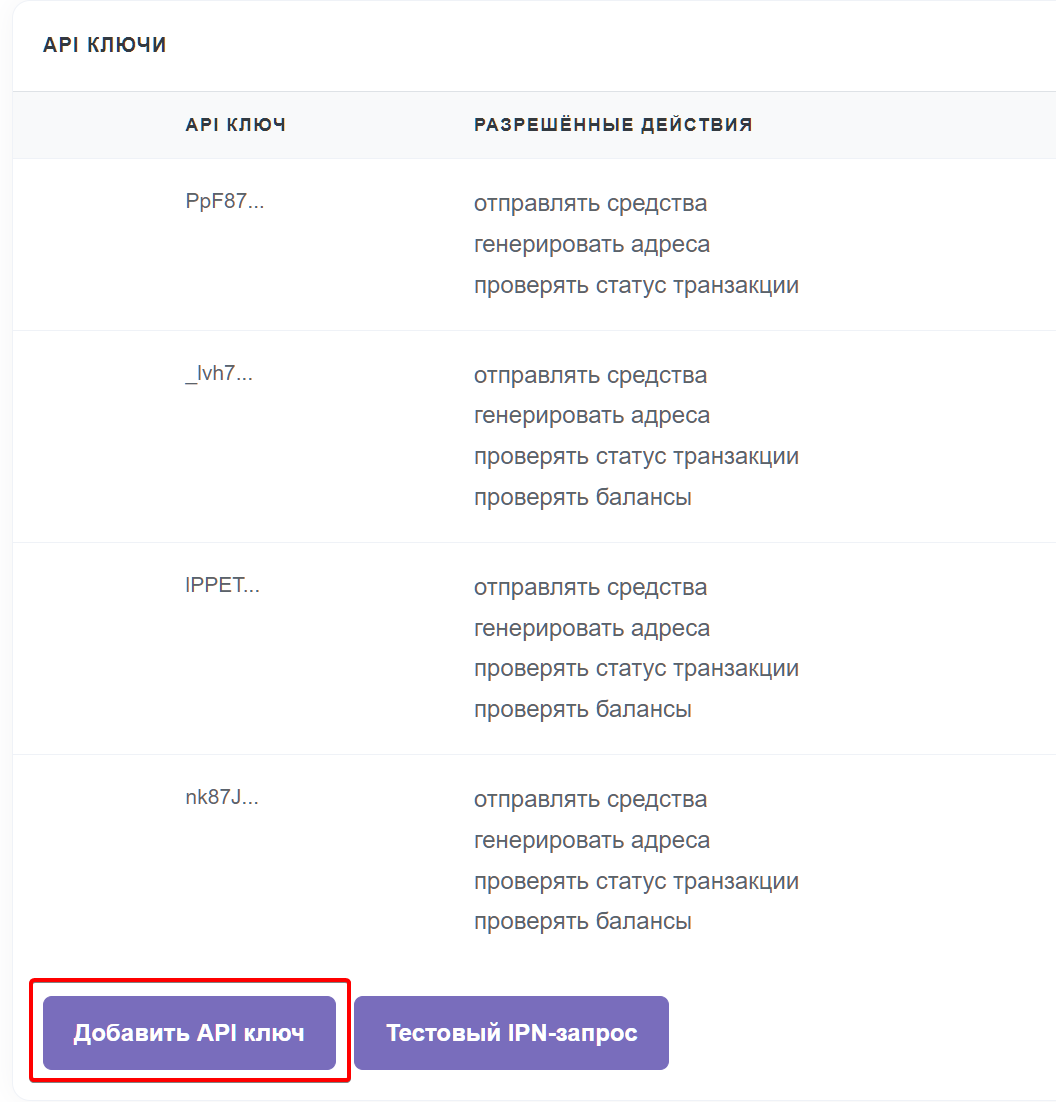Click "генерировать адреса" in the _lvh7 row
The image size is (1056, 1102).
click(x=592, y=416)
